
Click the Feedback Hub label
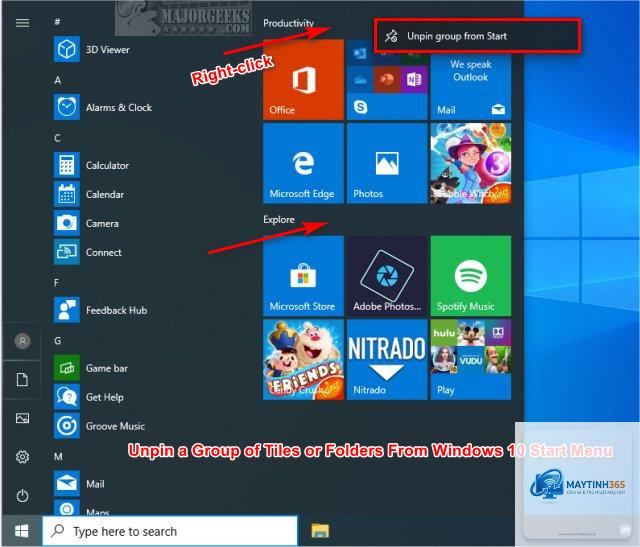[116, 310]
